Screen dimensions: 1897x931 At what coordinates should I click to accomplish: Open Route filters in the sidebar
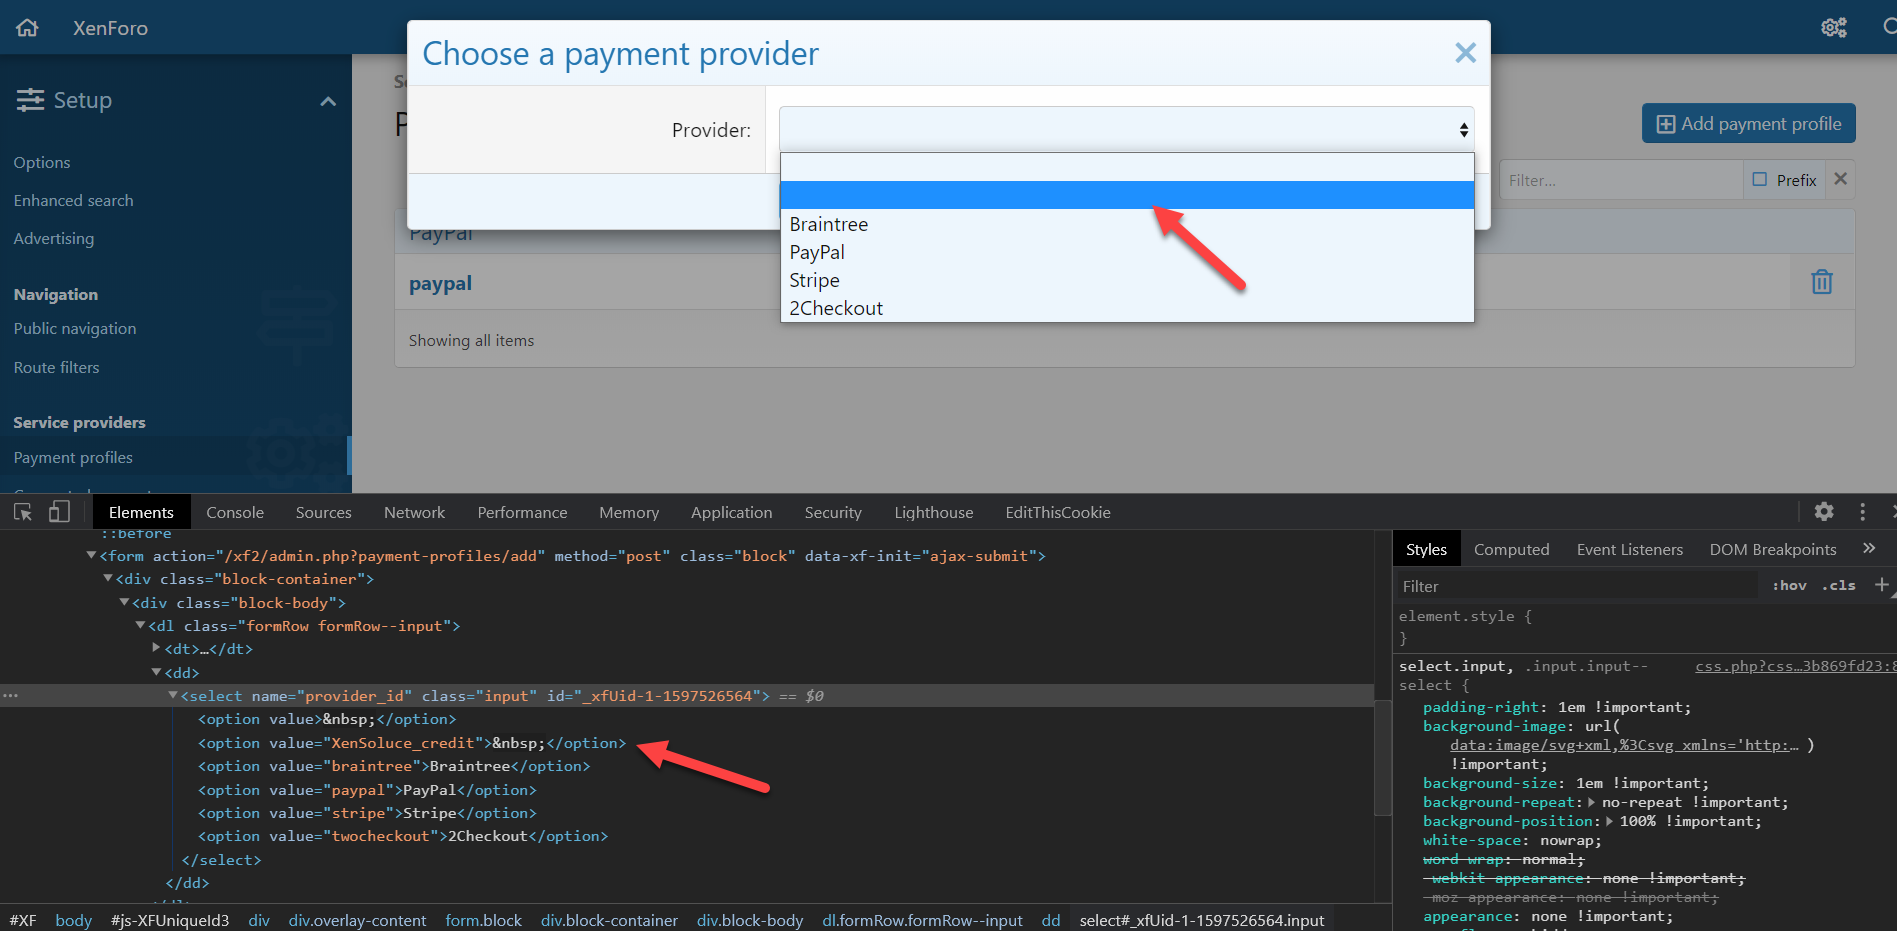[x=57, y=367]
